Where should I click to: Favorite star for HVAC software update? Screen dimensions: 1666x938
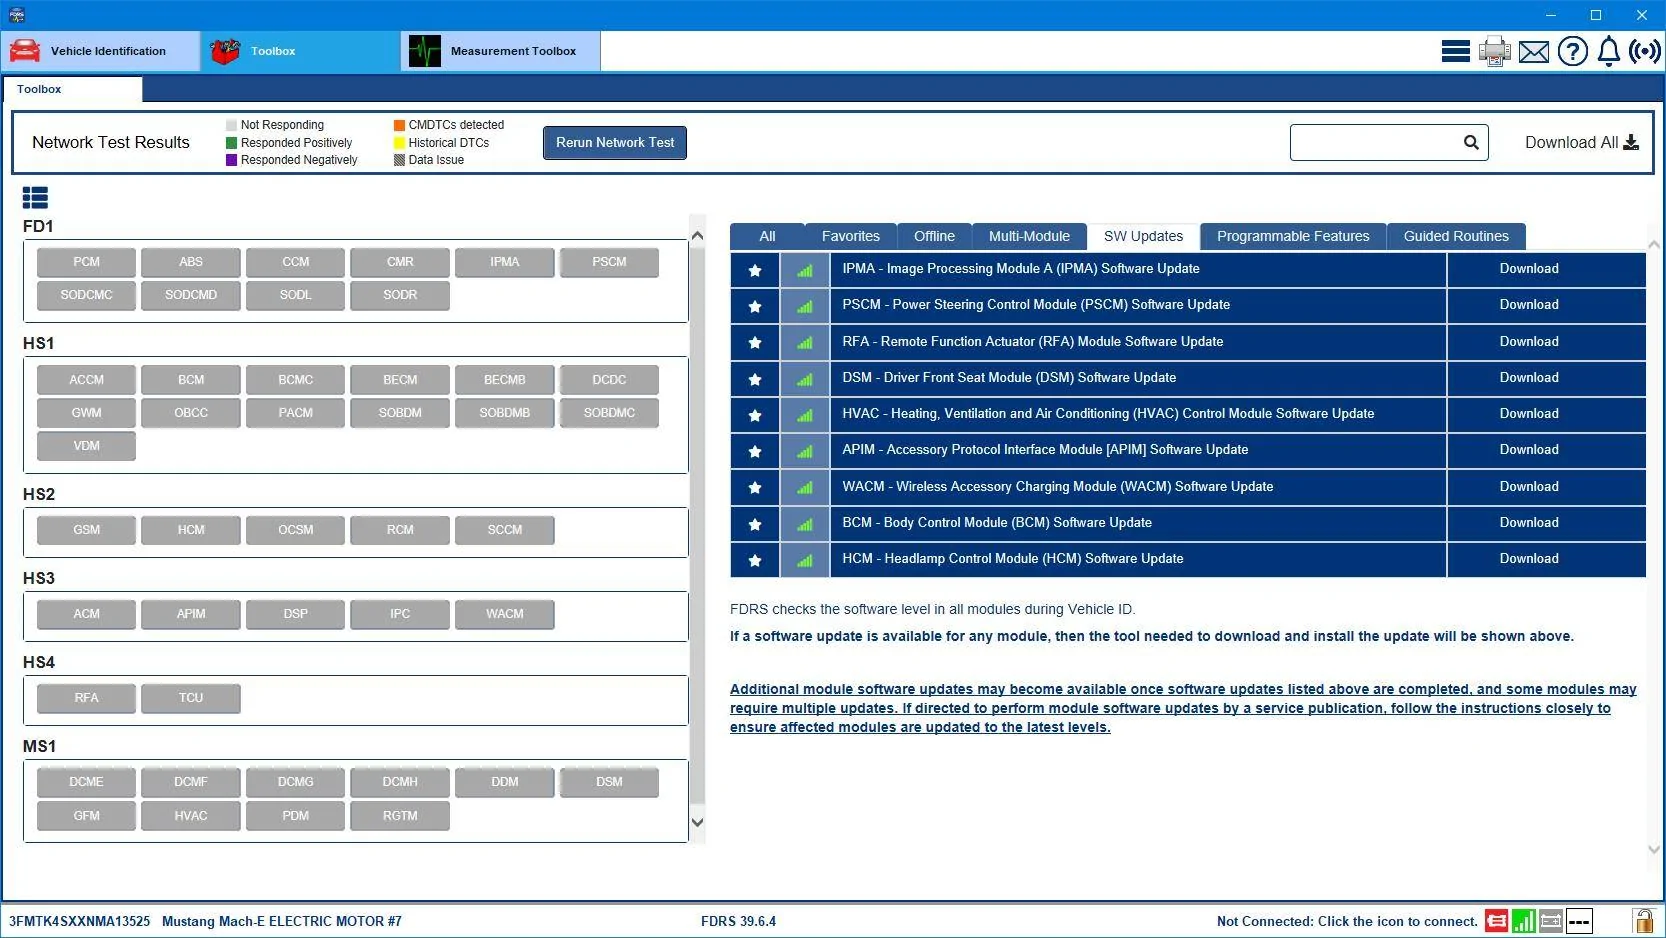click(755, 414)
